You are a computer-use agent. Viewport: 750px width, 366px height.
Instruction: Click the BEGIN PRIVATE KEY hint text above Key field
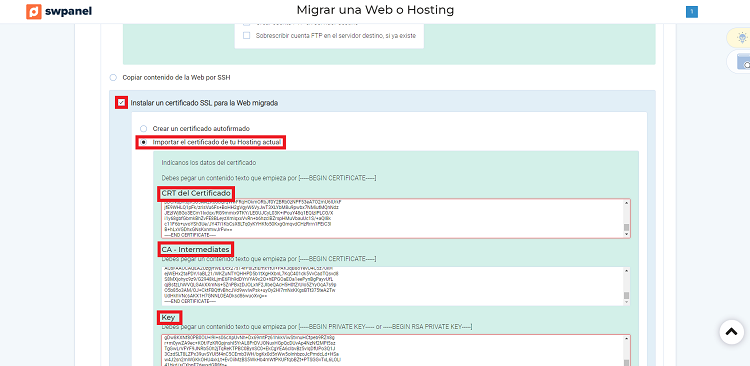pyautogui.click(x=317, y=326)
